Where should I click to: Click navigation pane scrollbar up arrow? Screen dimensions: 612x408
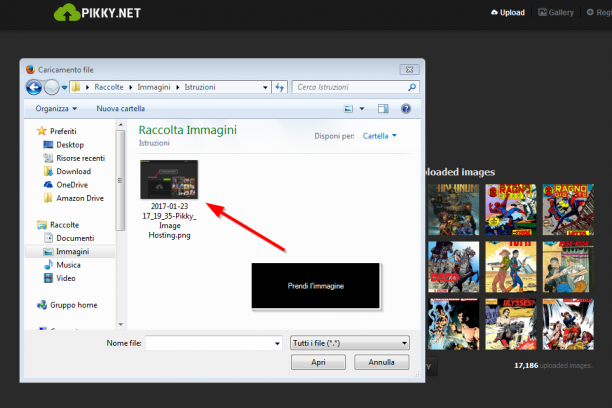121,125
